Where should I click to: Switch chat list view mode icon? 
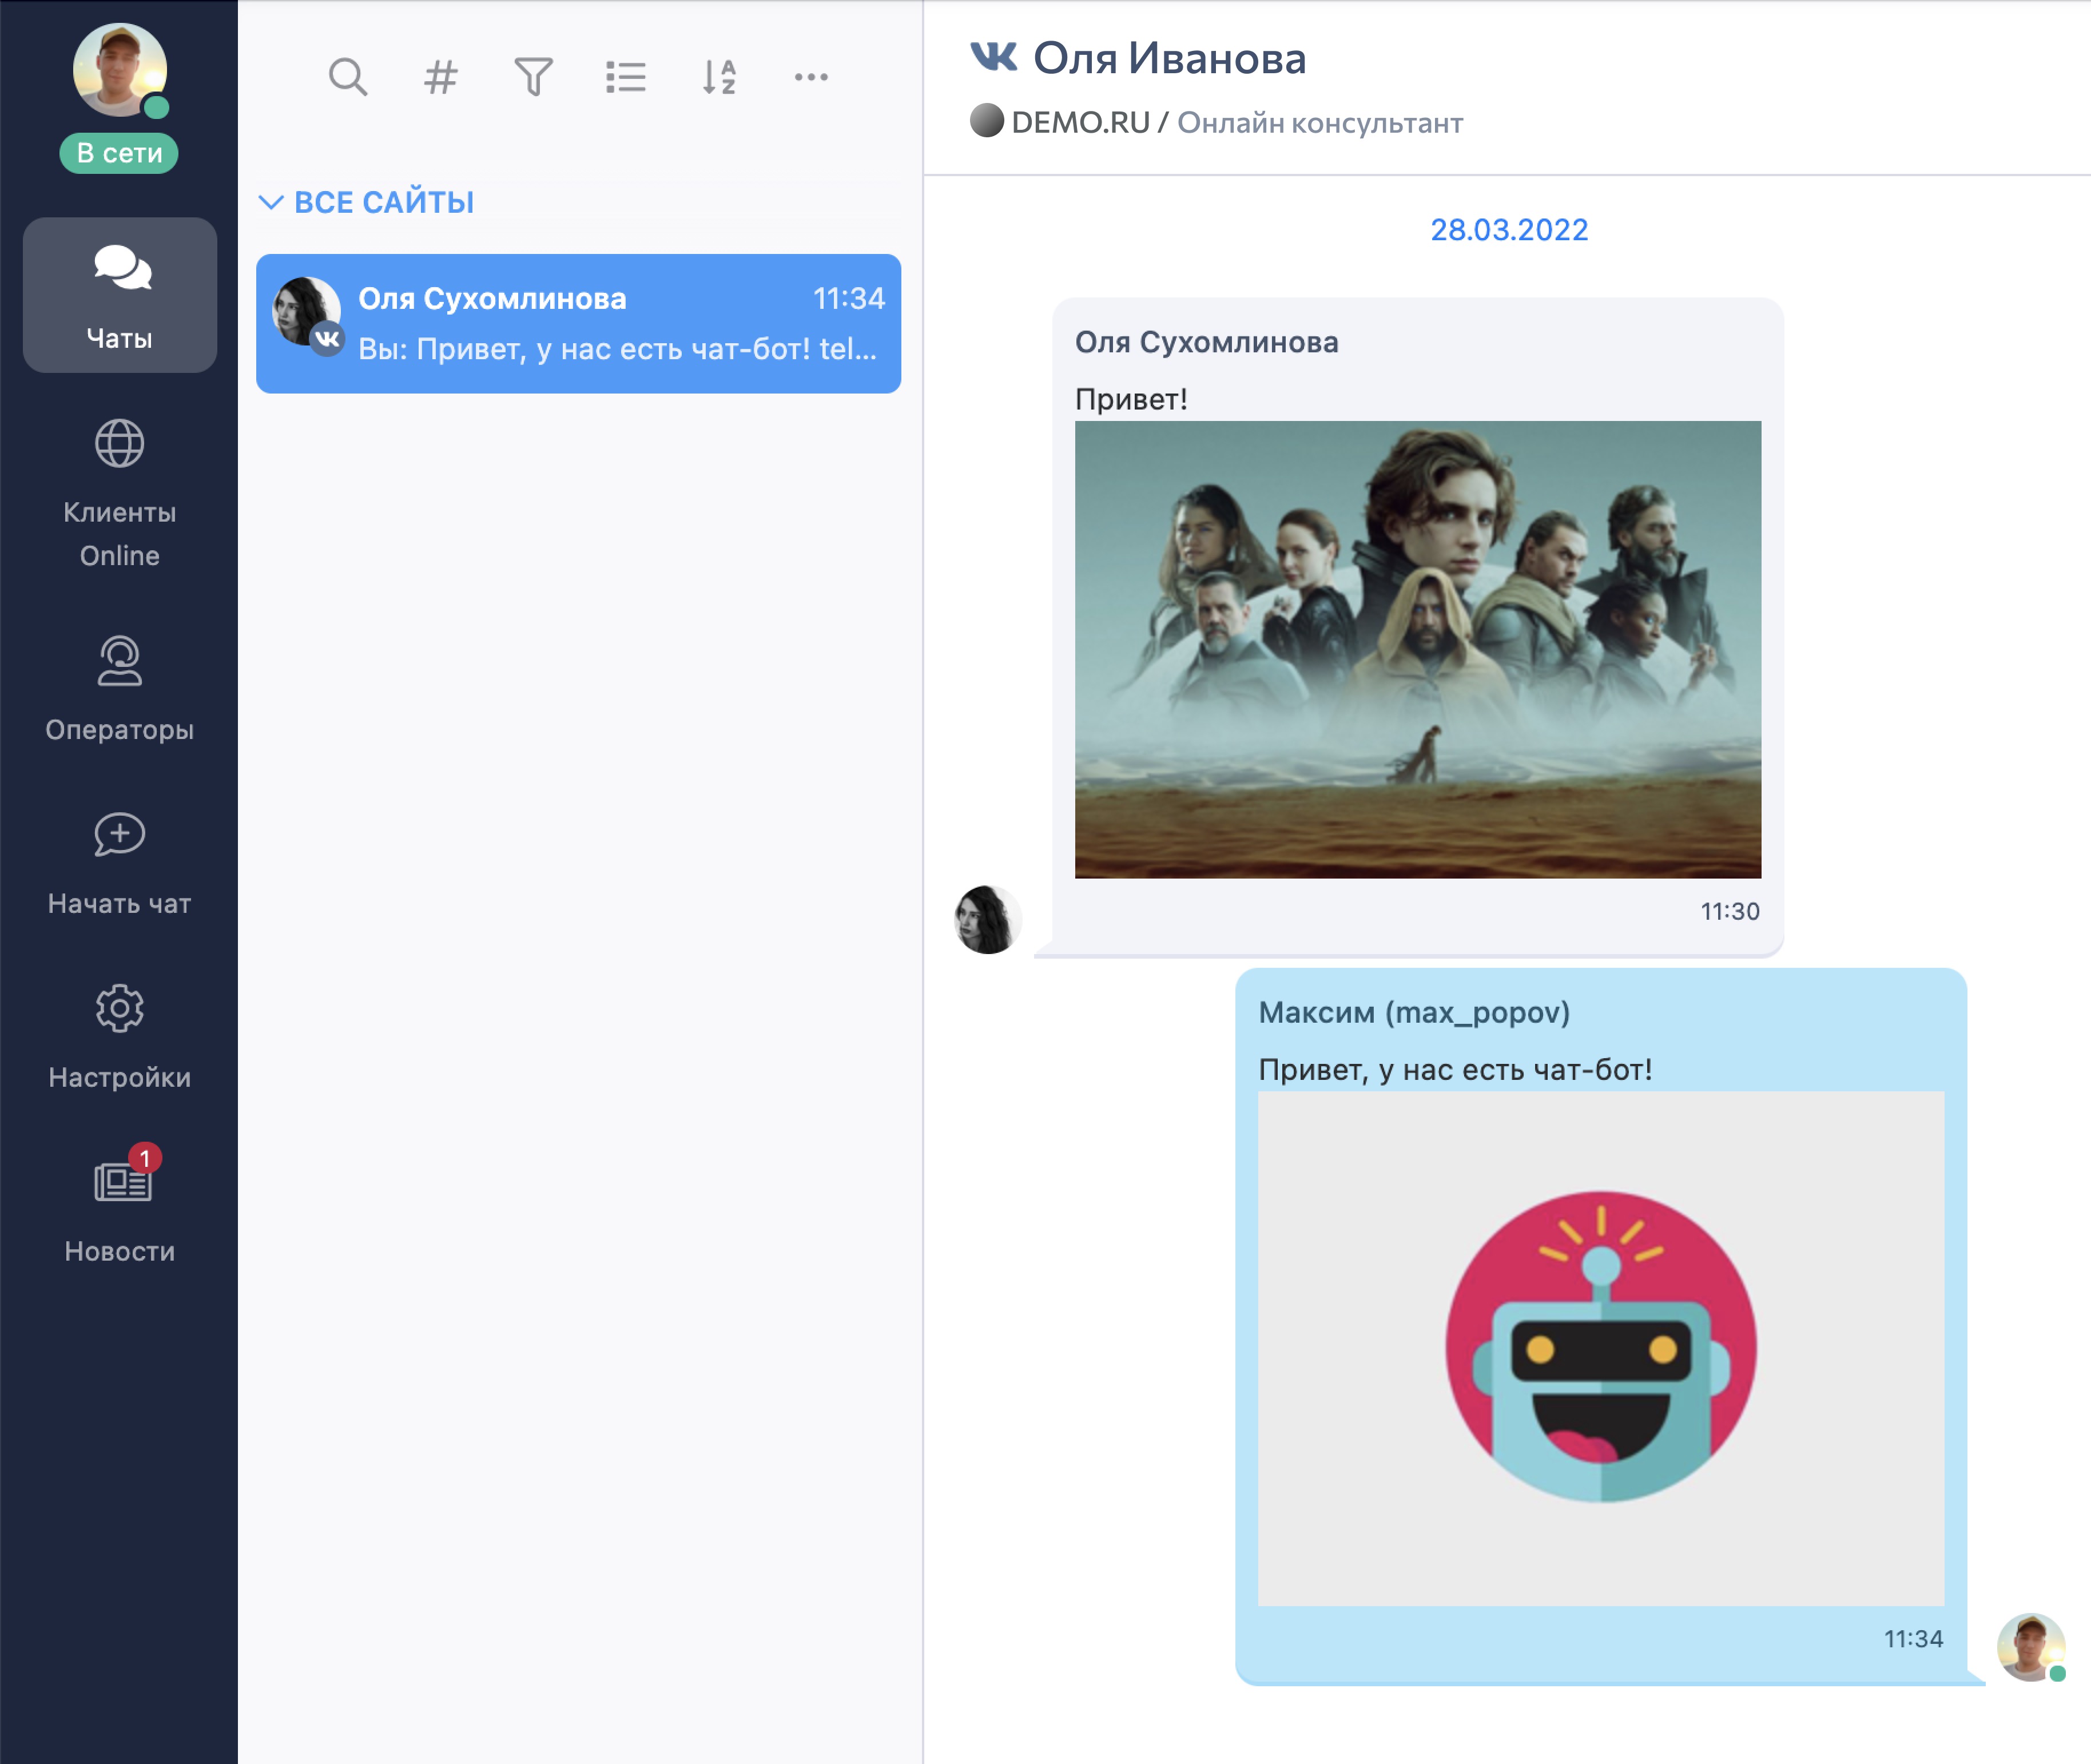click(x=626, y=77)
